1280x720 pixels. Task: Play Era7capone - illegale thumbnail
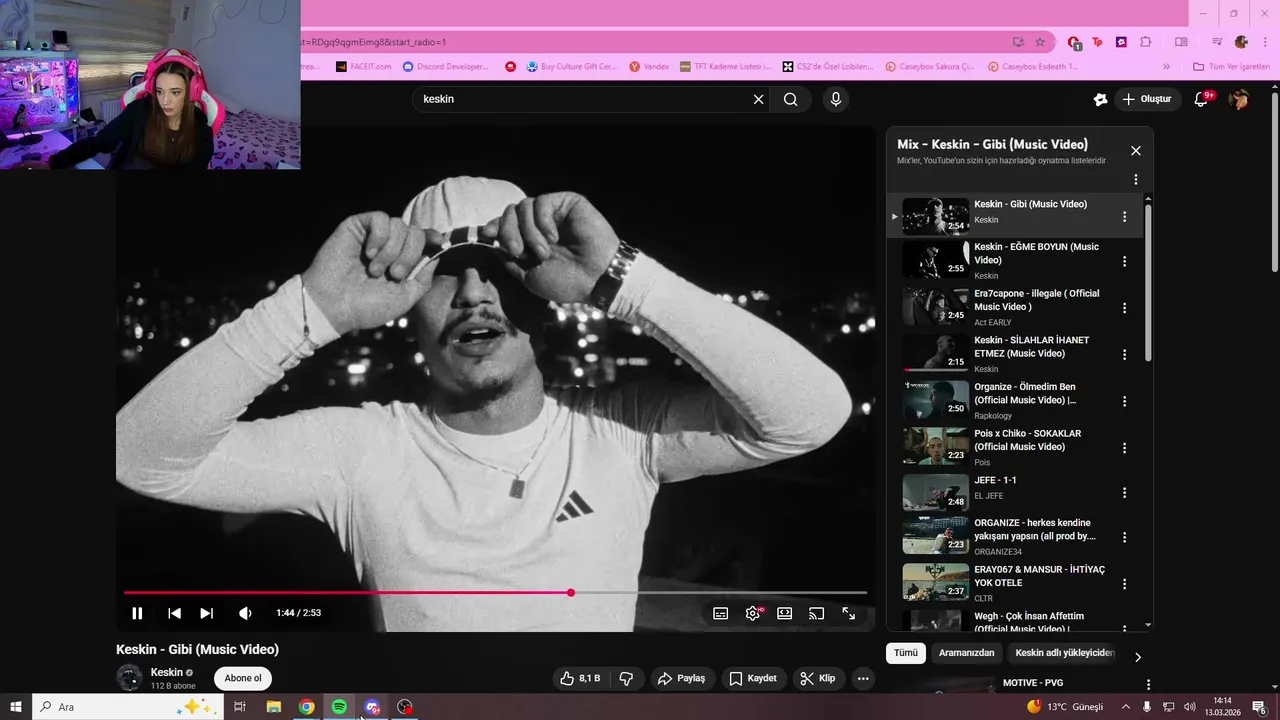click(936, 307)
